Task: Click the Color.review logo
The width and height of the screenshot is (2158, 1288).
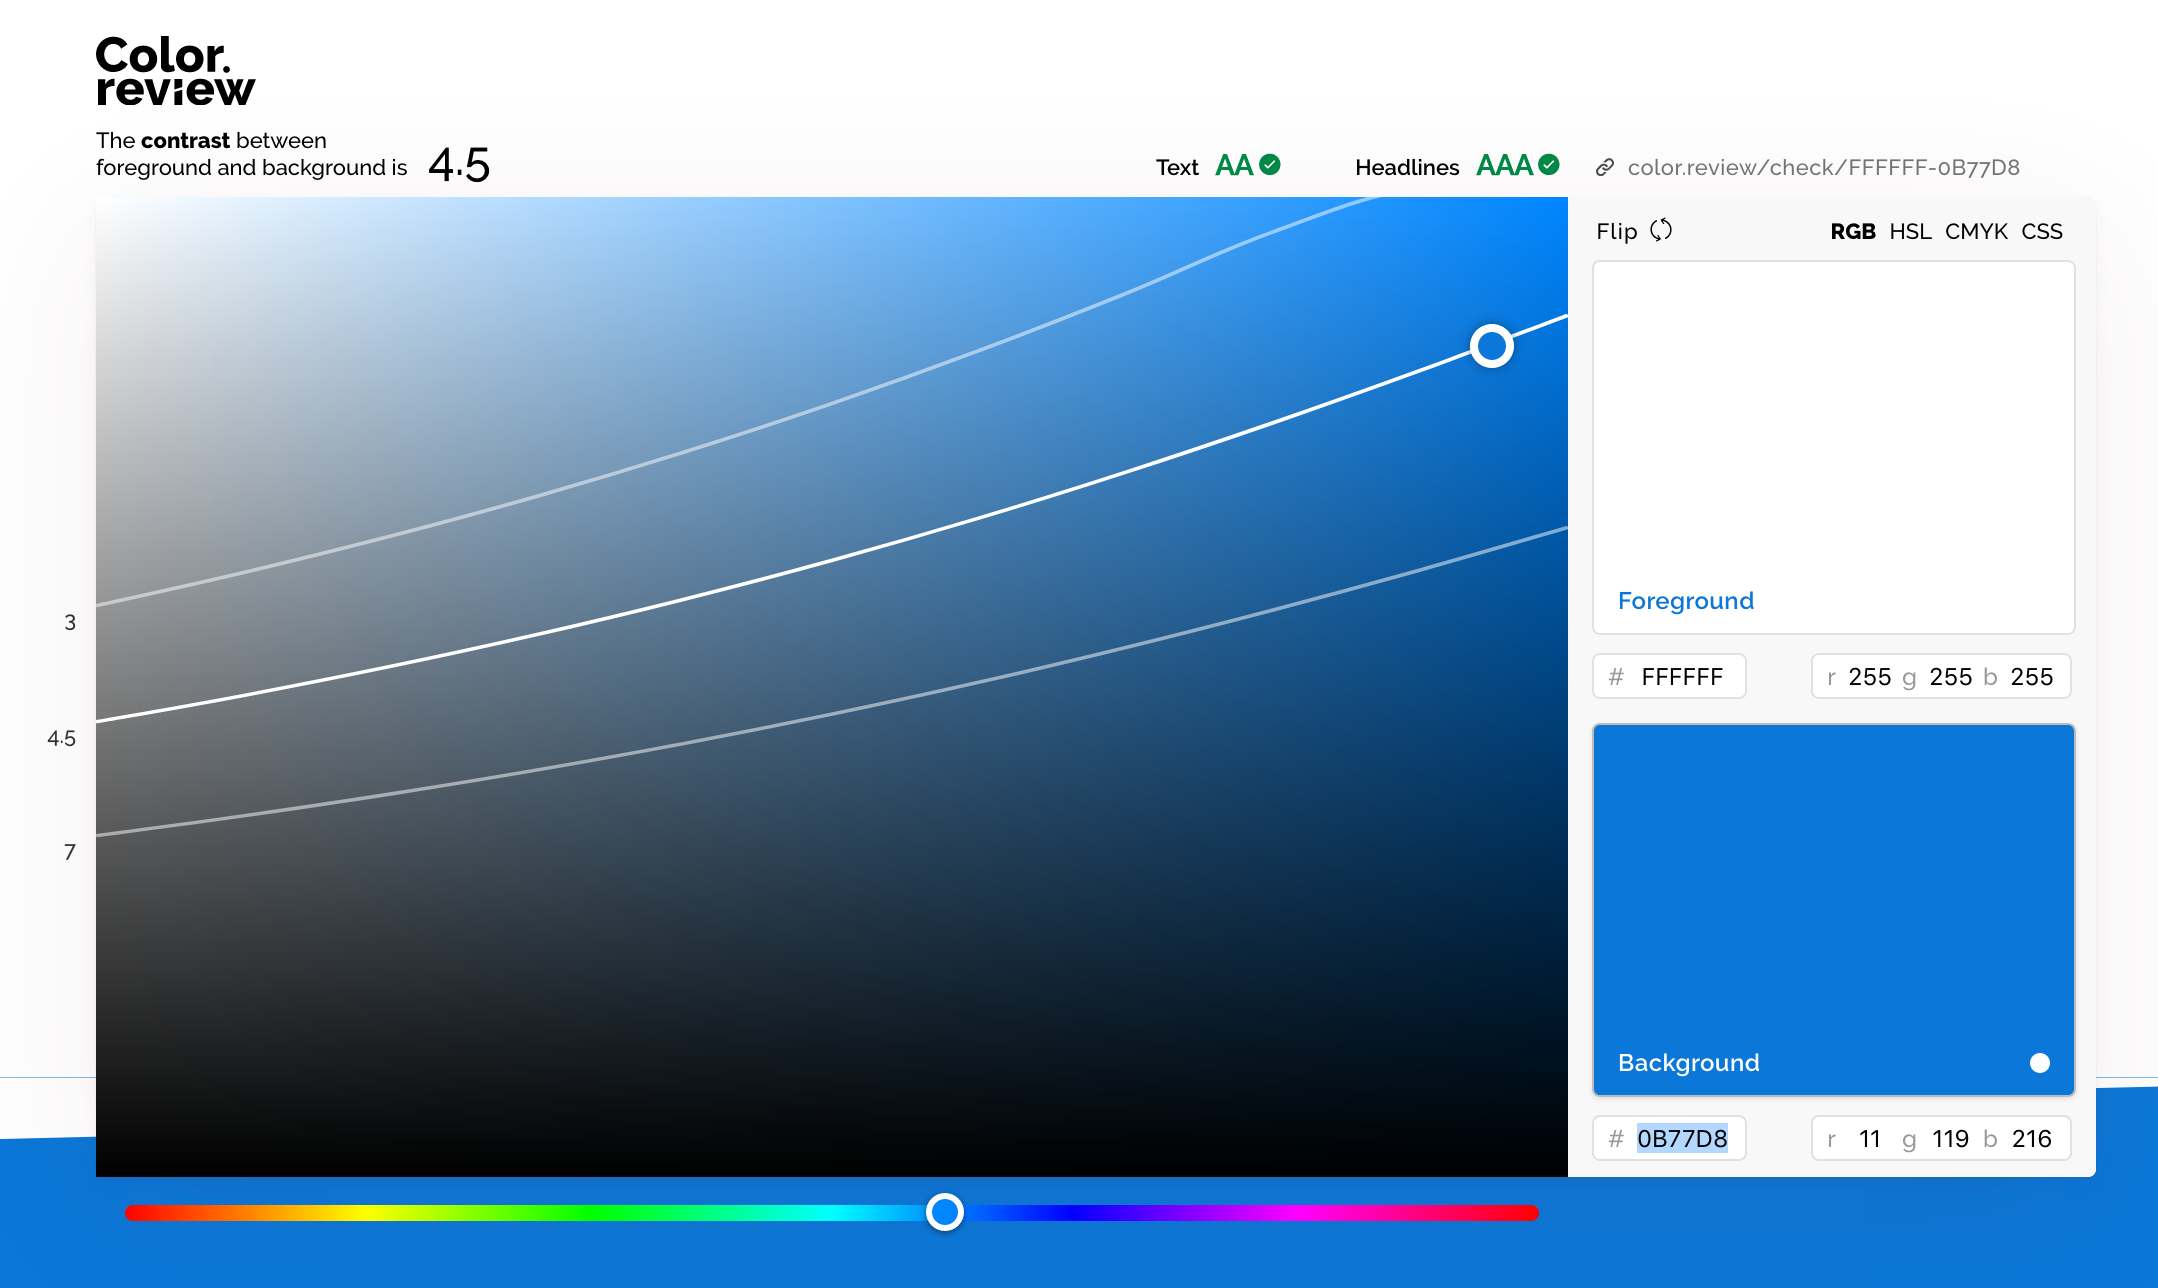Action: pyautogui.click(x=175, y=70)
